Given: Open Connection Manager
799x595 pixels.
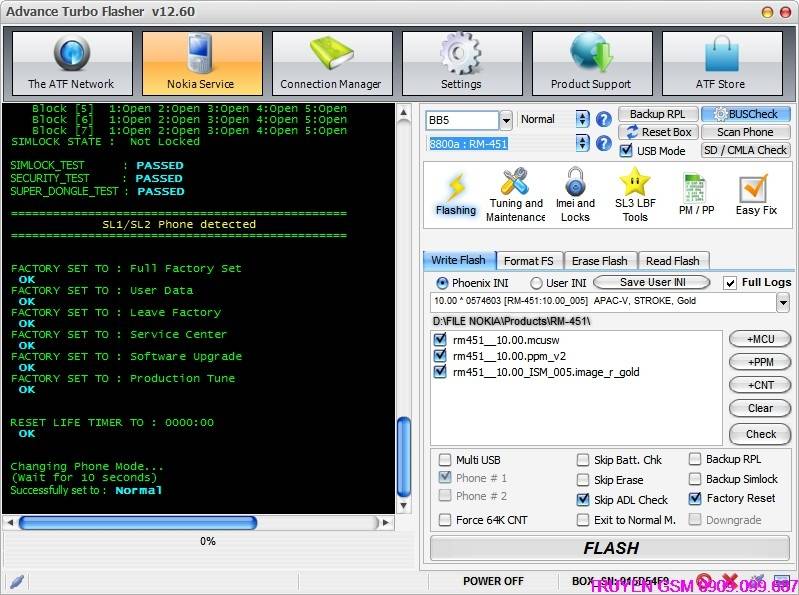Looking at the screenshot, I should 332,63.
